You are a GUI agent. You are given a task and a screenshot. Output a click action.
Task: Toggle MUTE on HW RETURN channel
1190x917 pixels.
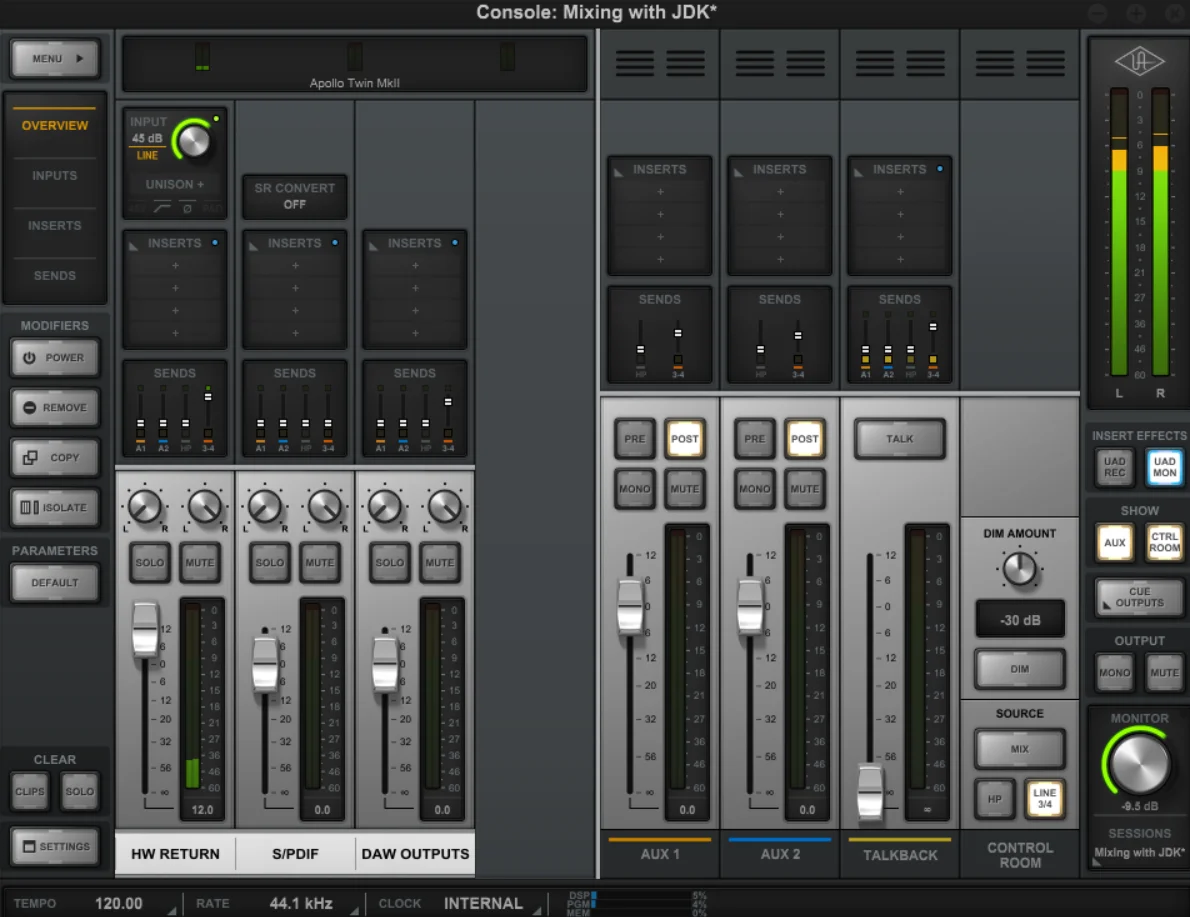coord(200,562)
